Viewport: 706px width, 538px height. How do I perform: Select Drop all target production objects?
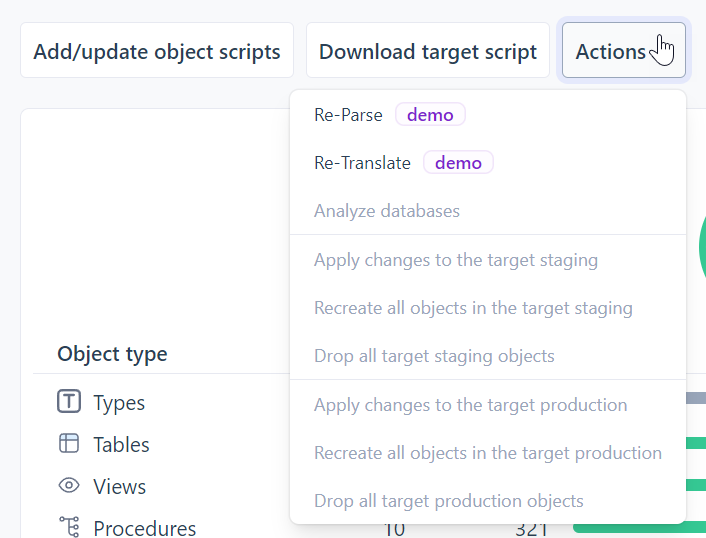coord(449,501)
